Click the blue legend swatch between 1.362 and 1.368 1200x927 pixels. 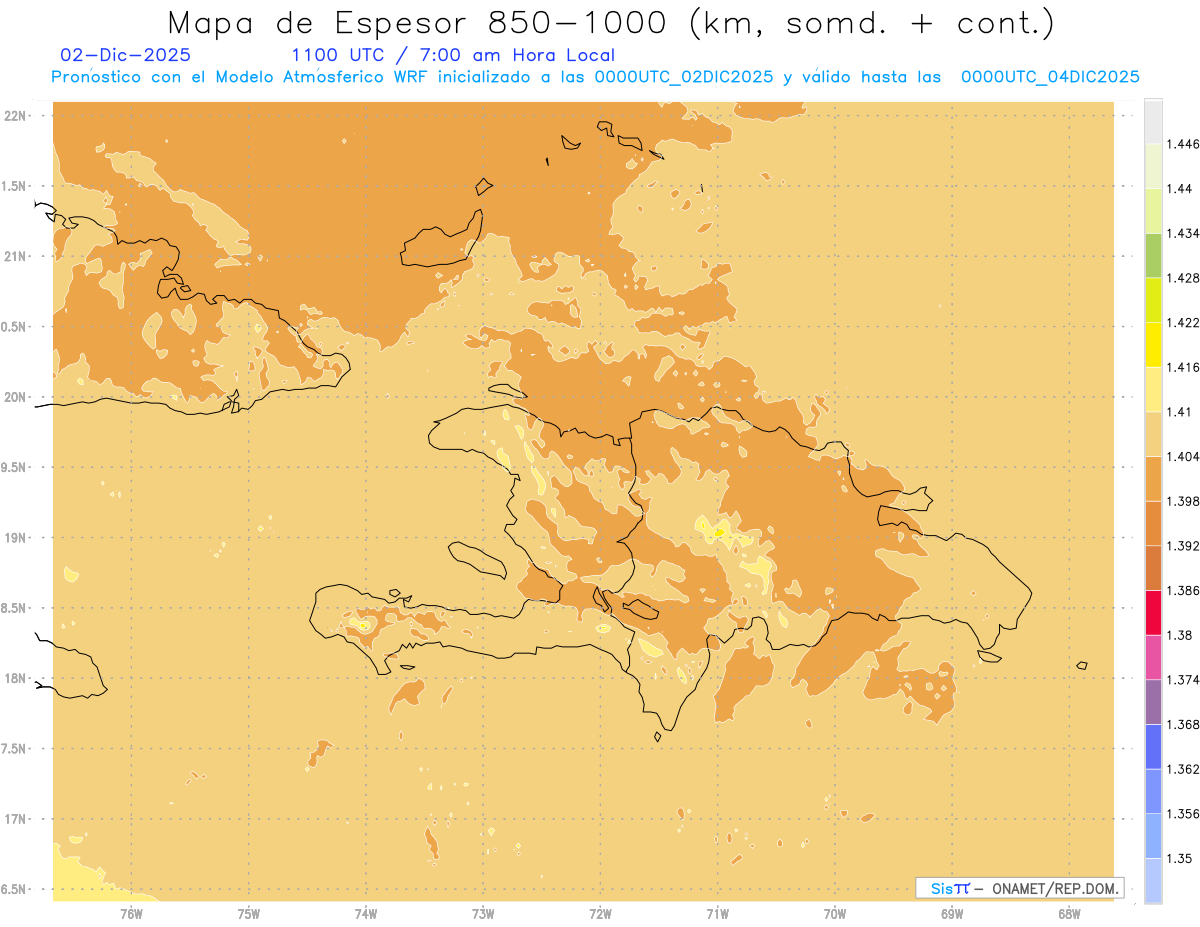[1153, 746]
